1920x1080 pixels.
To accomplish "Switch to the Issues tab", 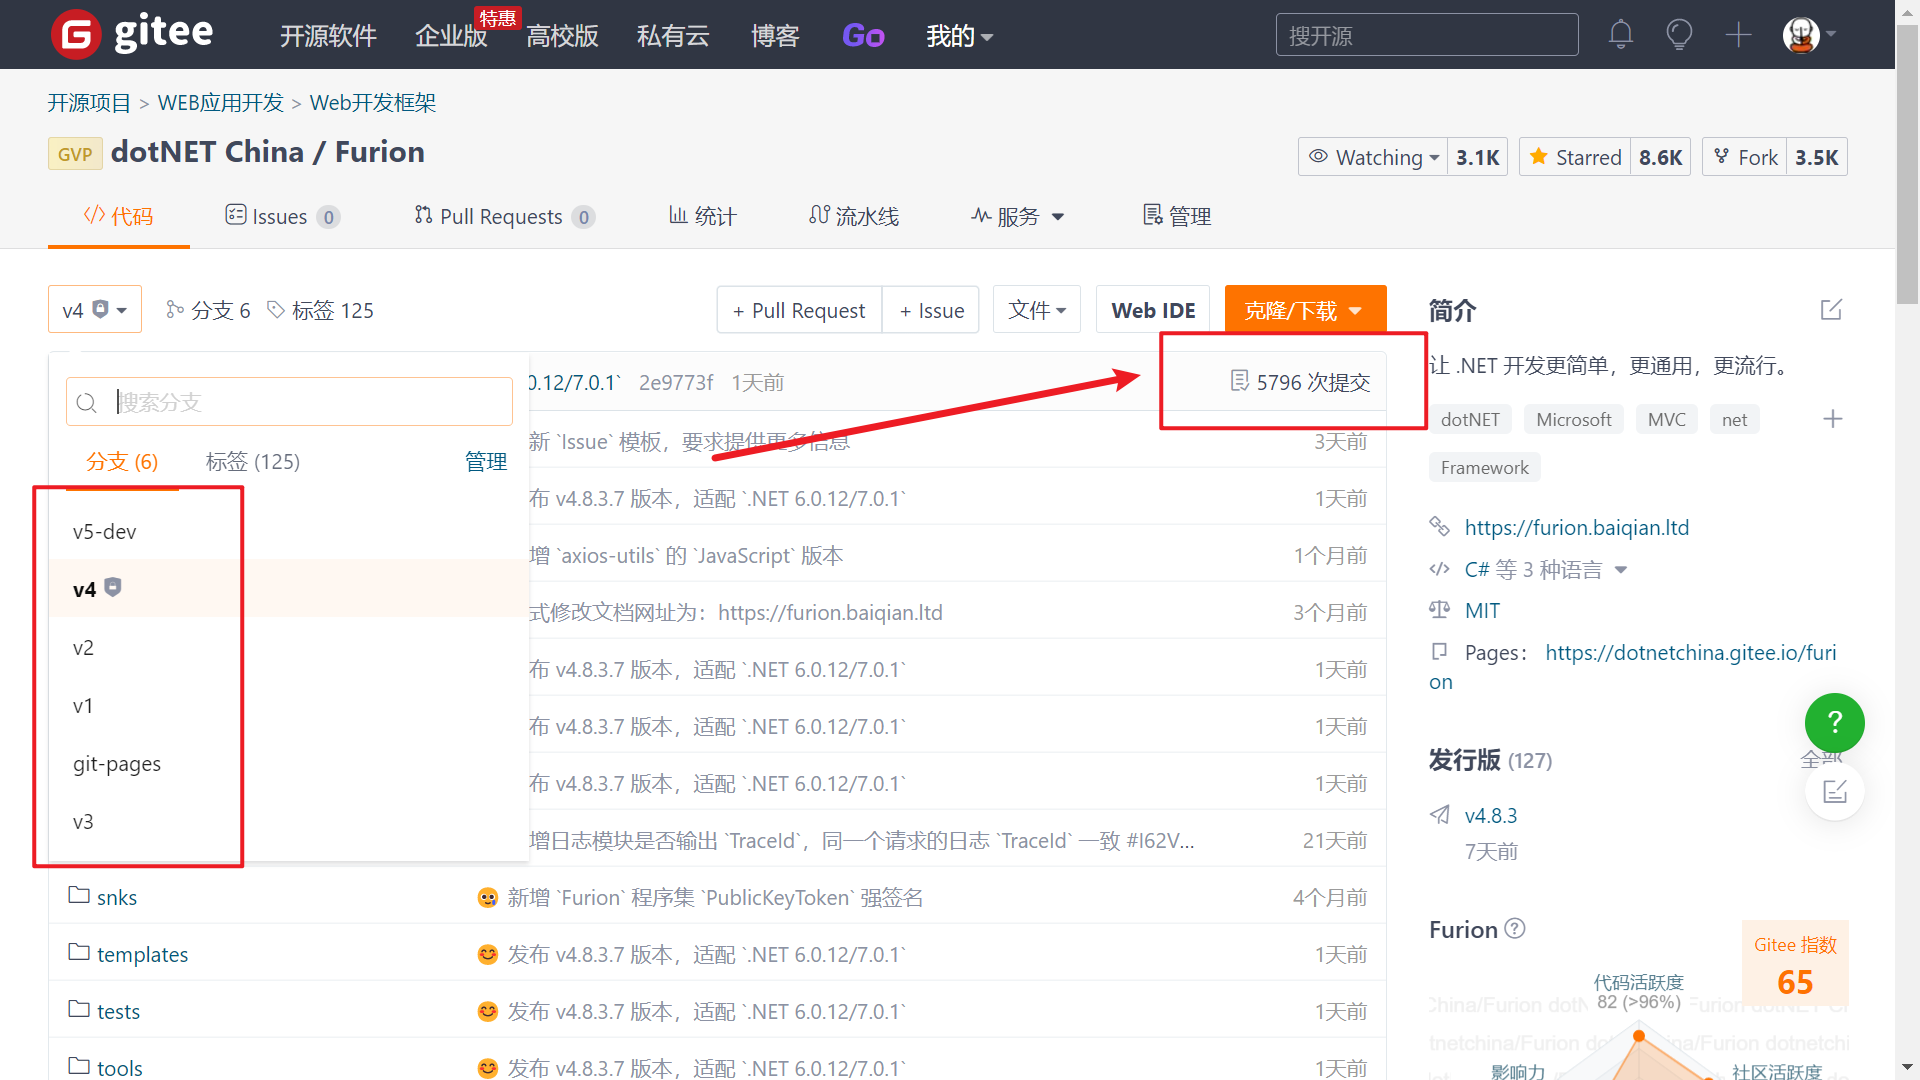I will 280,216.
